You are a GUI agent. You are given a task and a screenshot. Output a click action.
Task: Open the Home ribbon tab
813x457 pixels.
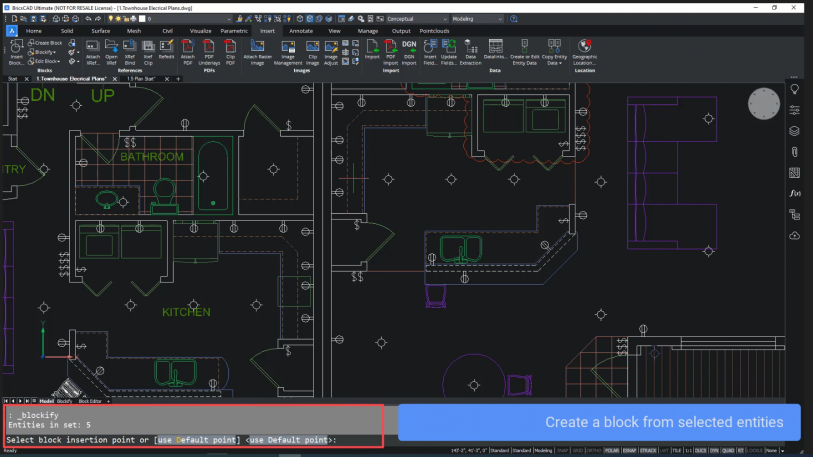[34, 31]
